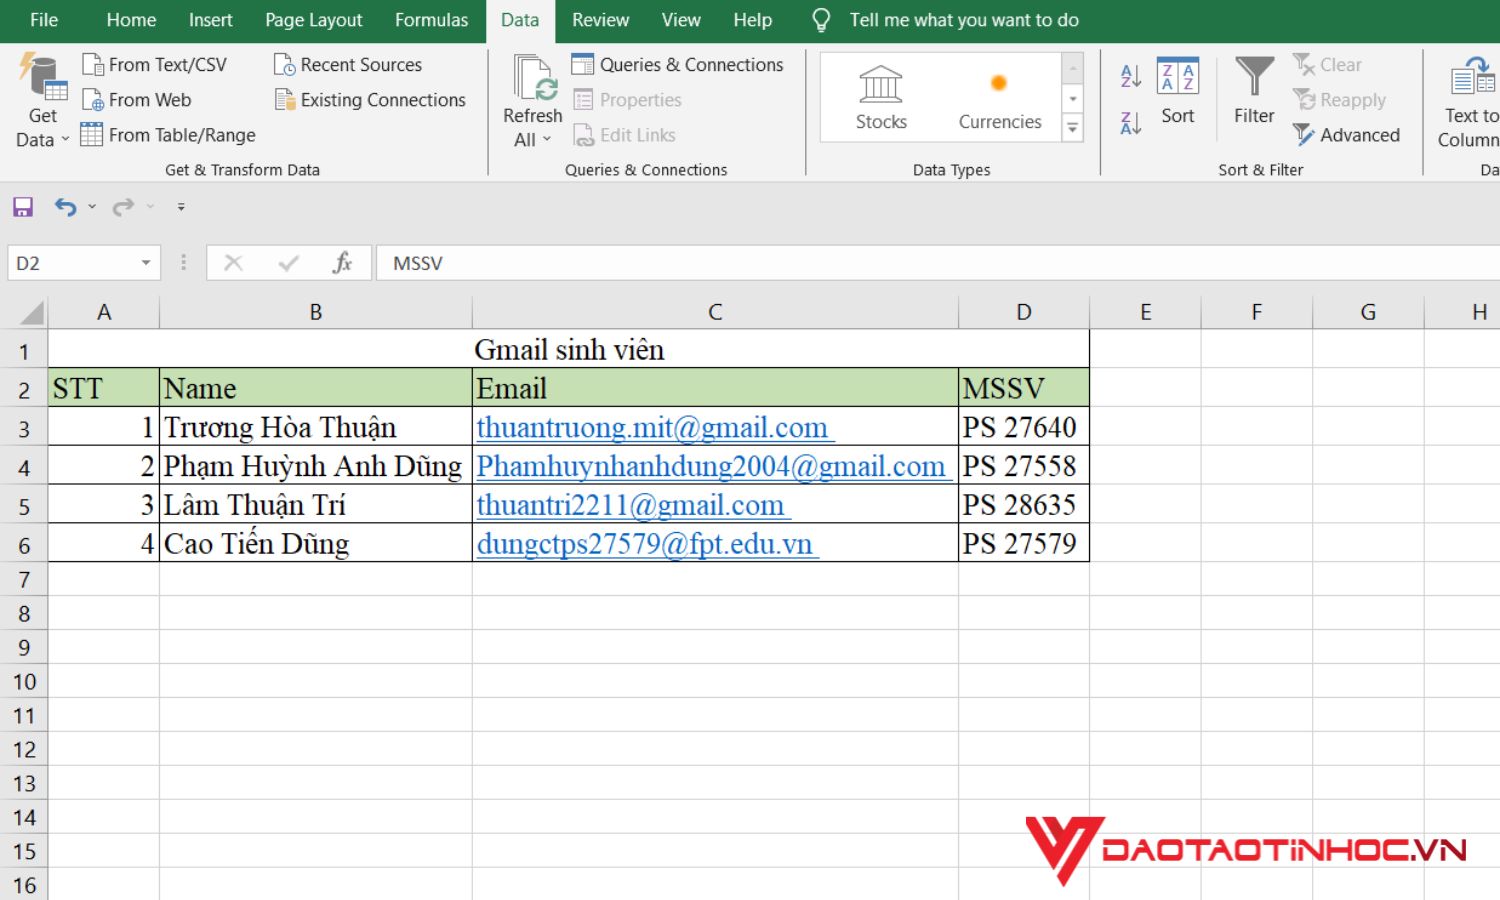
Task: Undo the last action
Action: [x=65, y=207]
